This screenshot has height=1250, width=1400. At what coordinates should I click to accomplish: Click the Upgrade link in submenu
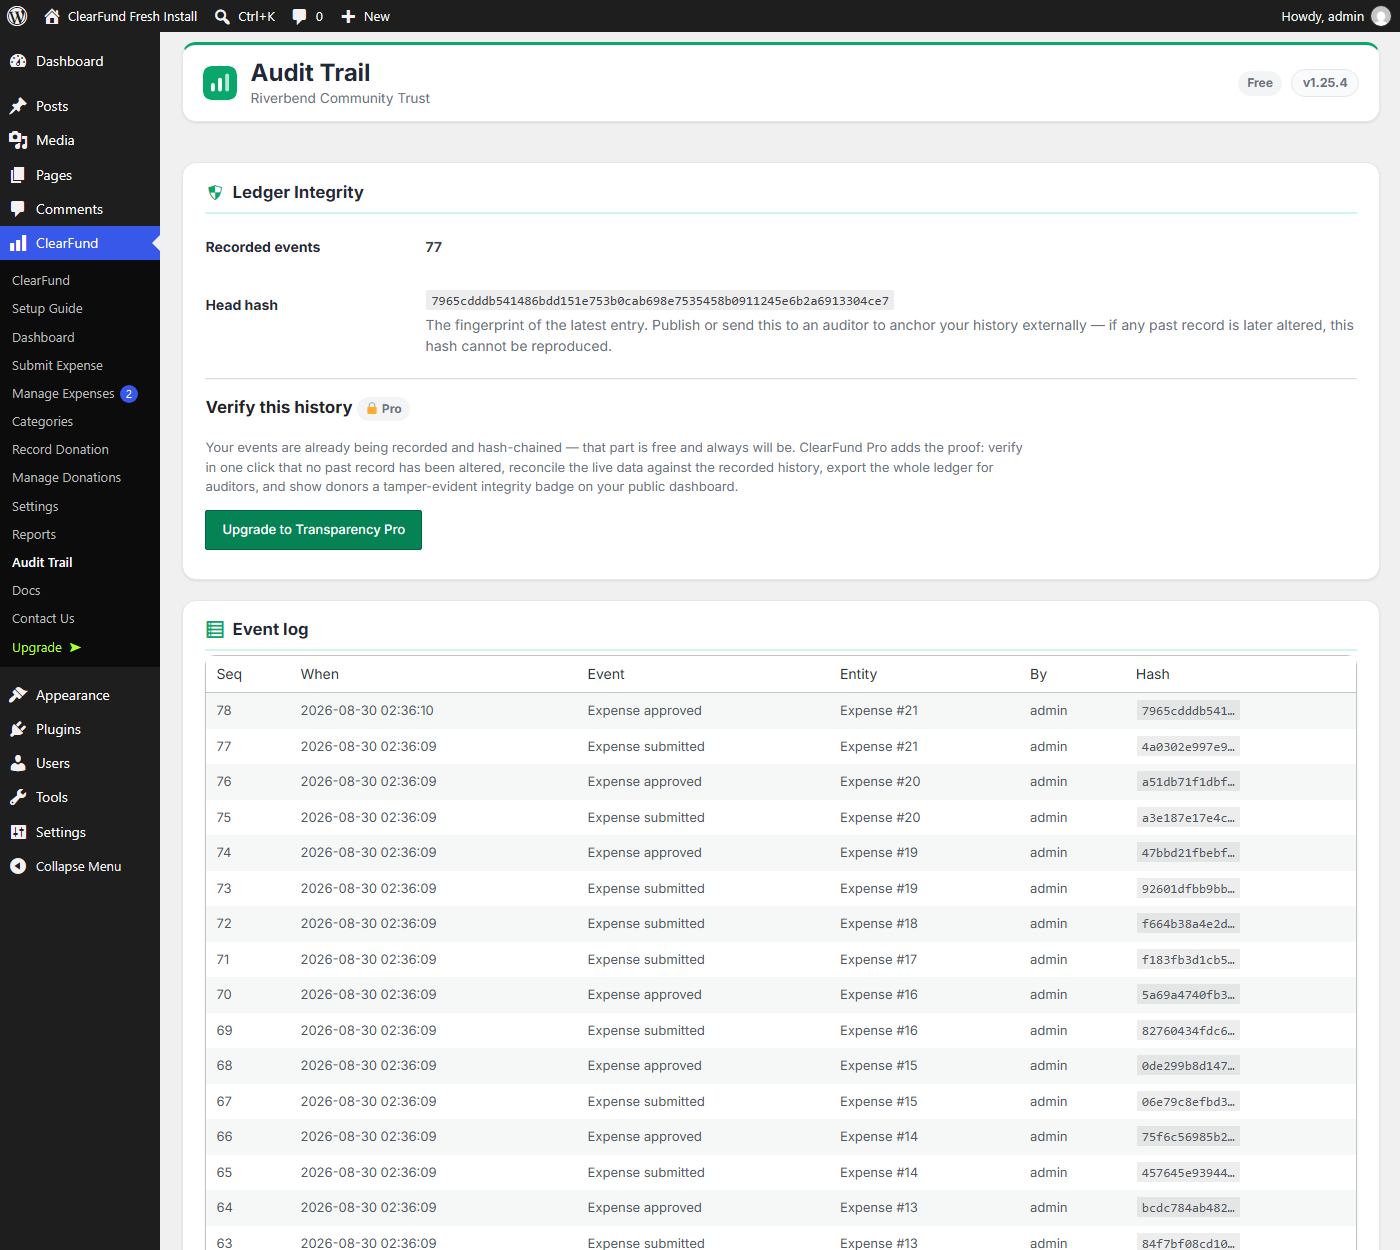[x=37, y=647]
